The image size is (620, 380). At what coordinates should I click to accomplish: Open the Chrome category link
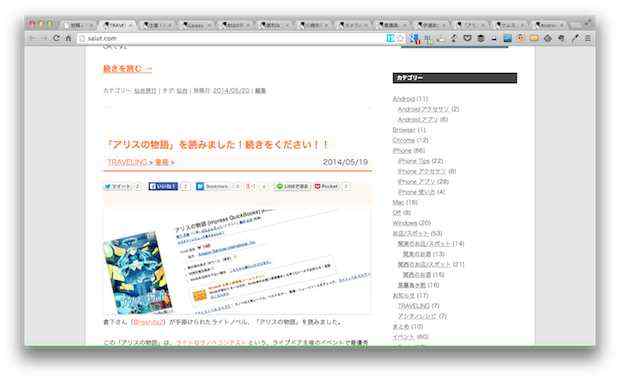[403, 140]
